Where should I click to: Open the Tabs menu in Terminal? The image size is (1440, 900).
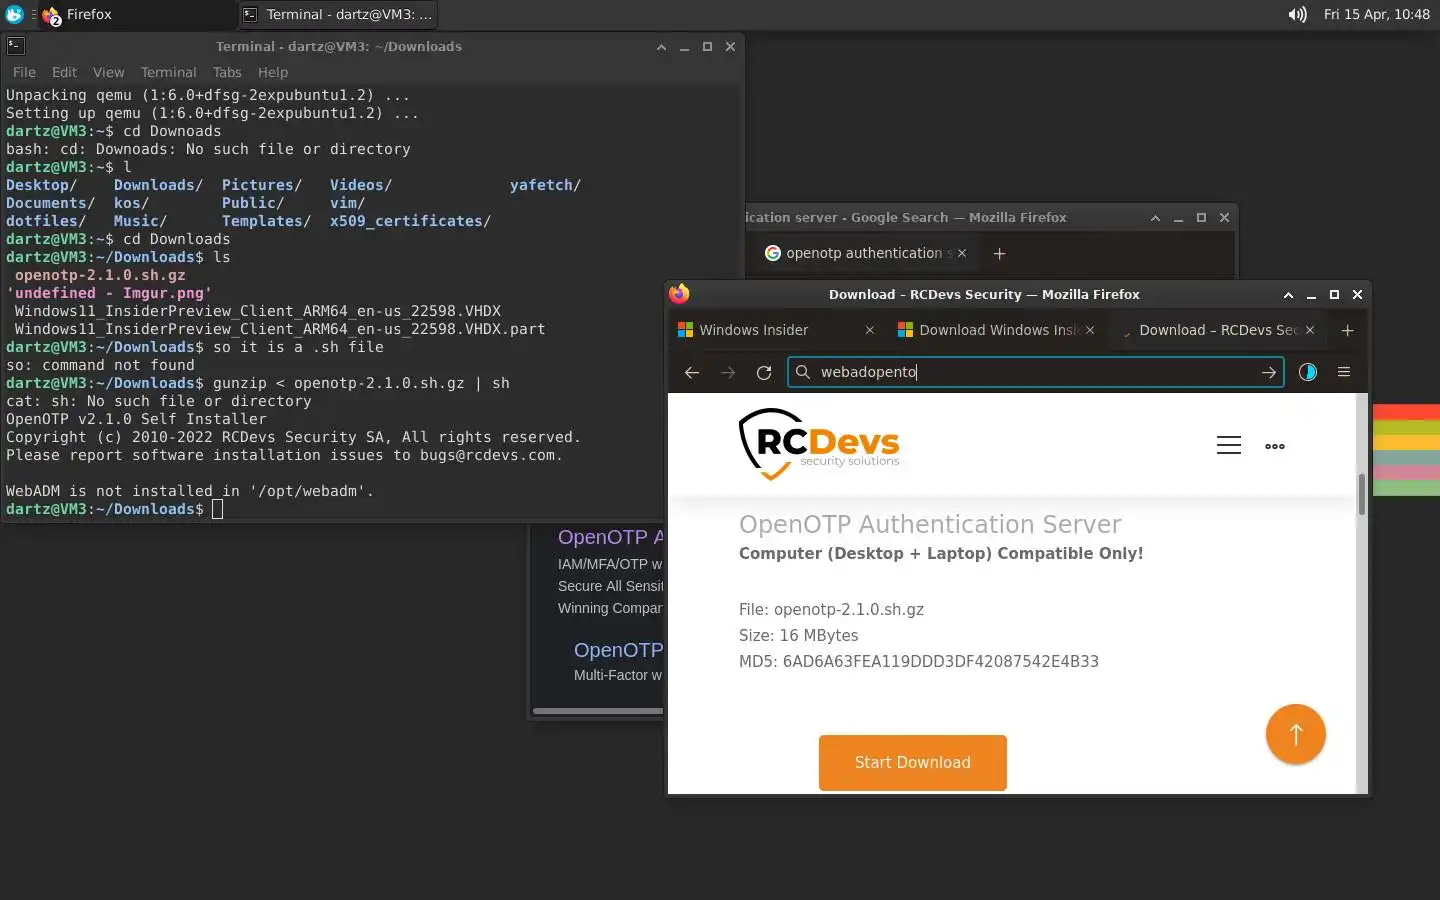(227, 72)
